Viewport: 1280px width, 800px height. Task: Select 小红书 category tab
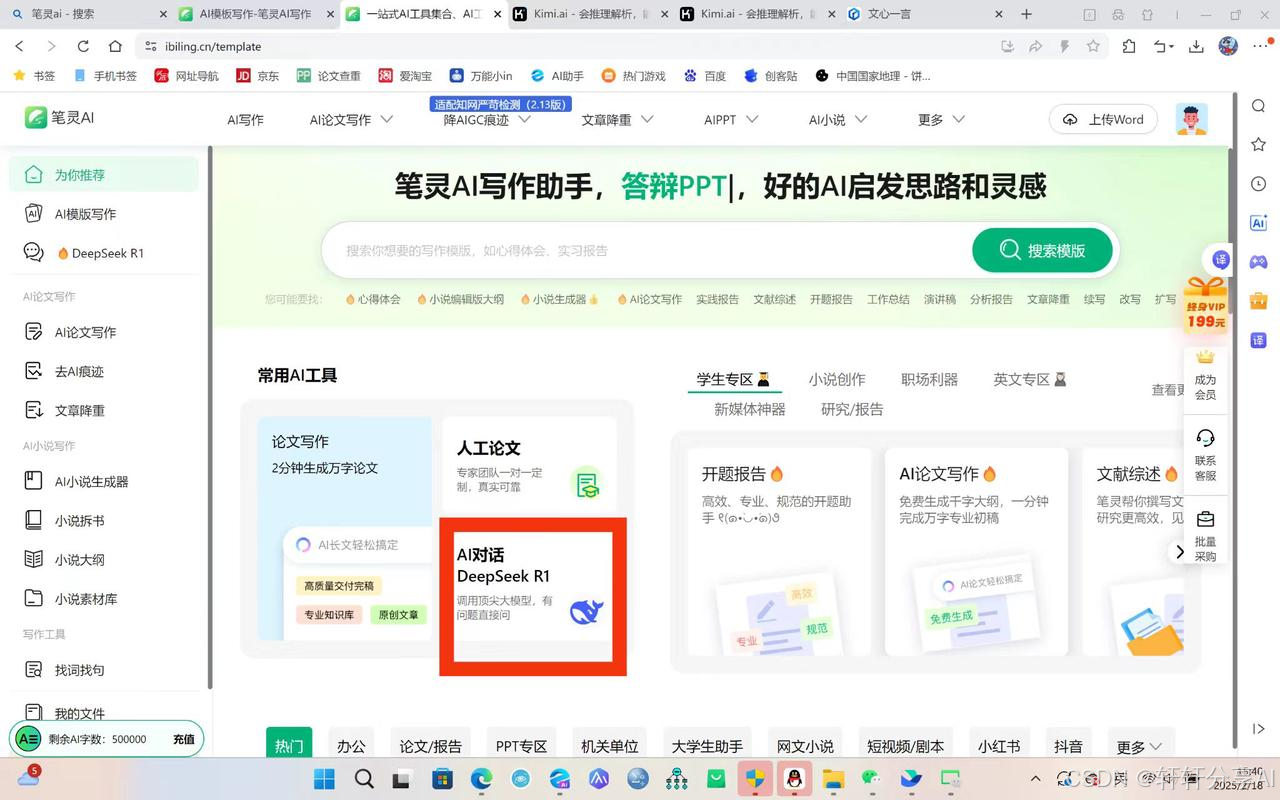tap(999, 746)
